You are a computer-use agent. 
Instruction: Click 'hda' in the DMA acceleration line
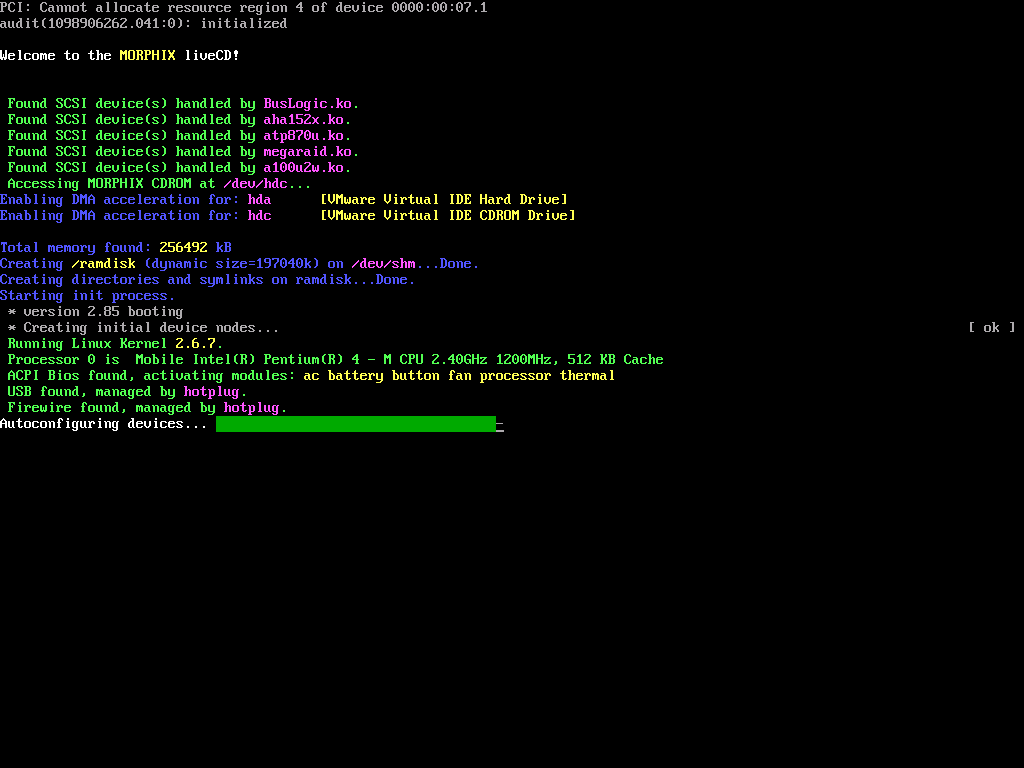tap(259, 200)
